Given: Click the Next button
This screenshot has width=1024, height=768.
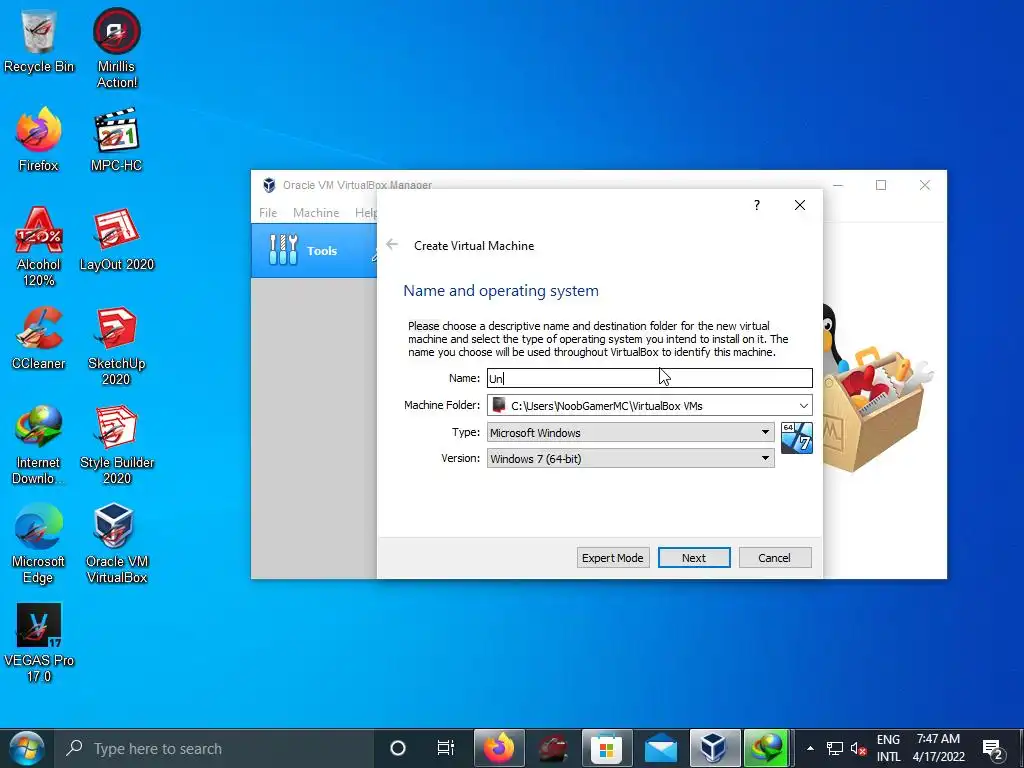Looking at the screenshot, I should click(x=694, y=558).
